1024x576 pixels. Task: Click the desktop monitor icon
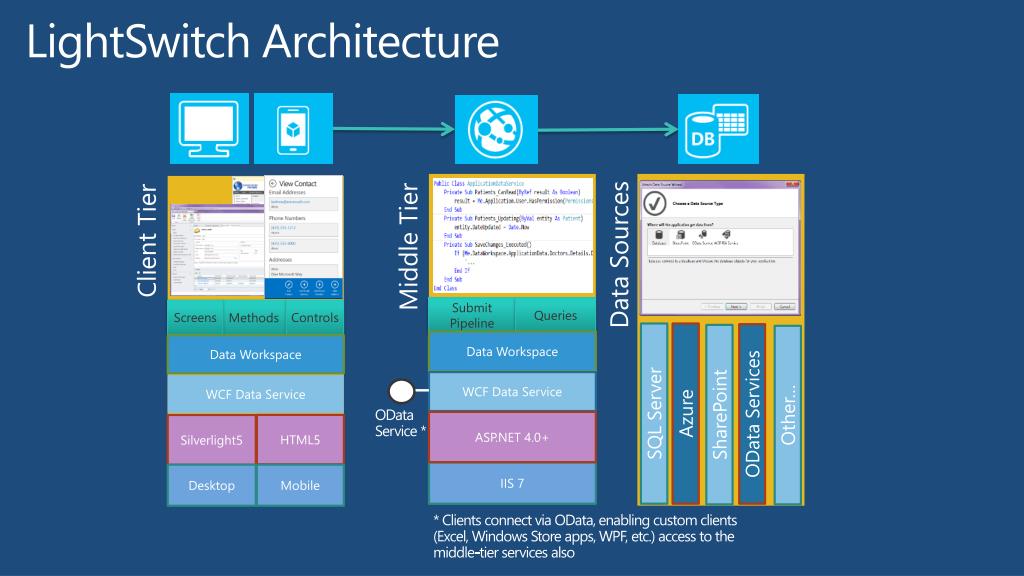[x=209, y=129]
